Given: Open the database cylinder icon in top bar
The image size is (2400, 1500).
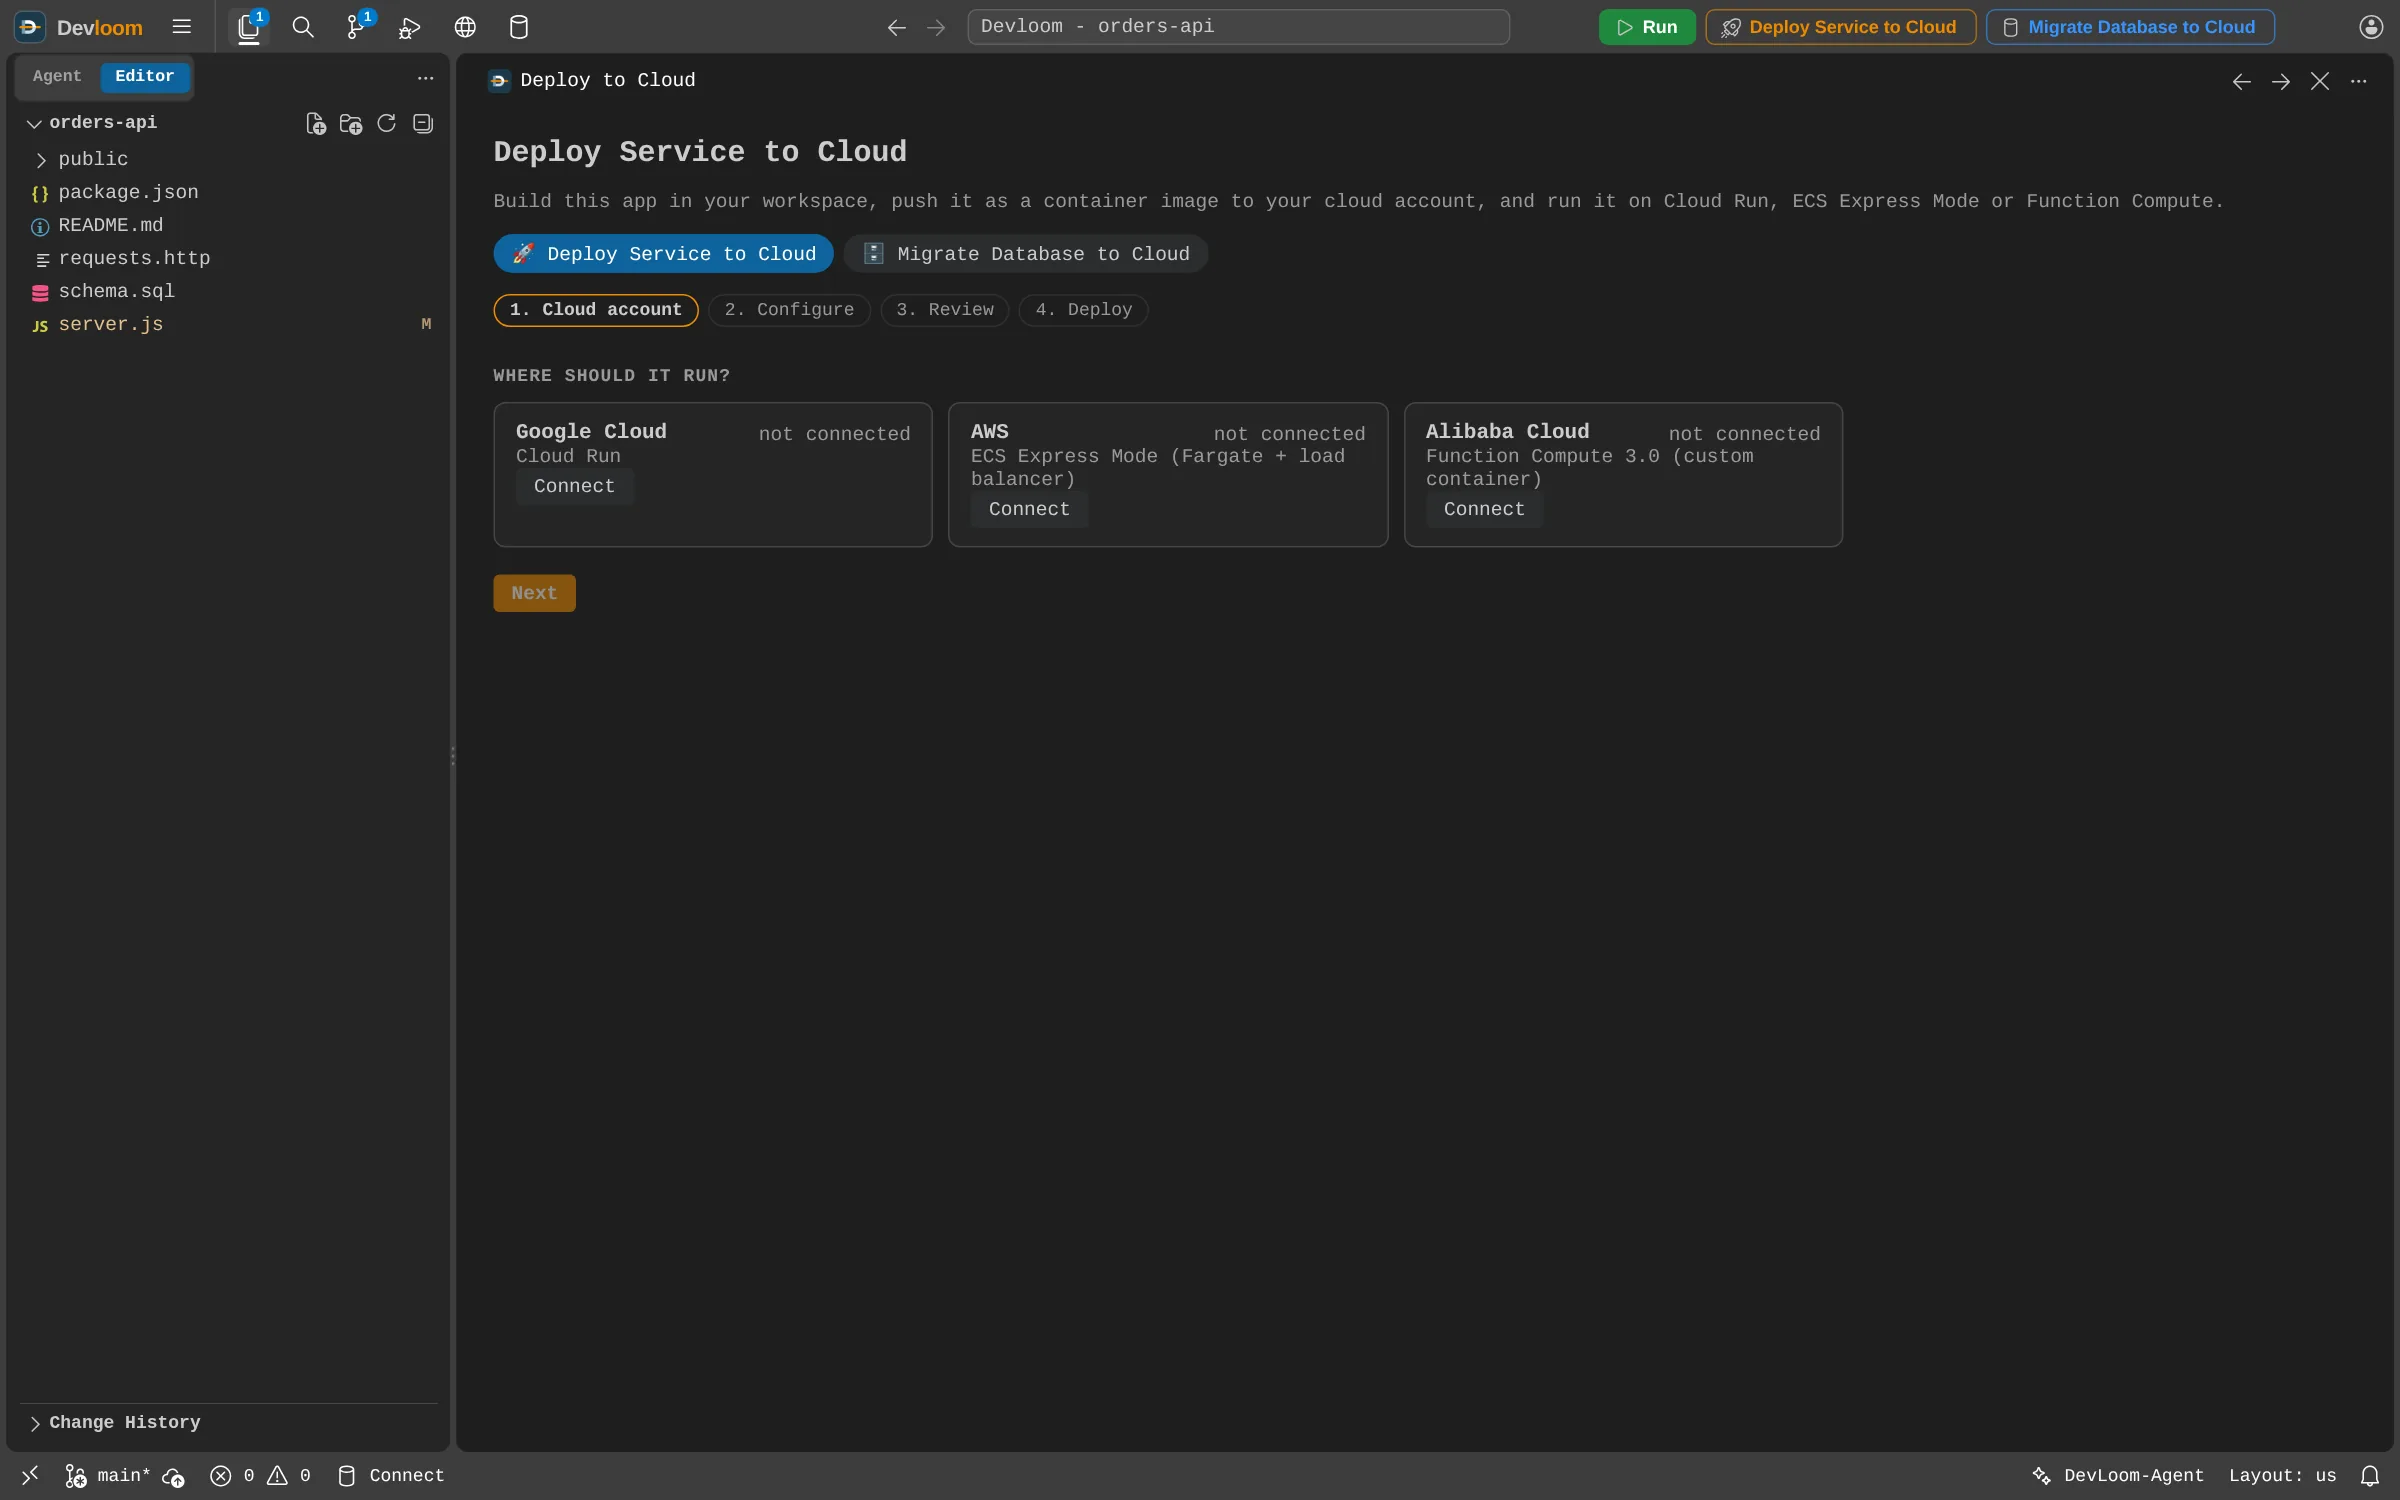Looking at the screenshot, I should pos(519,27).
